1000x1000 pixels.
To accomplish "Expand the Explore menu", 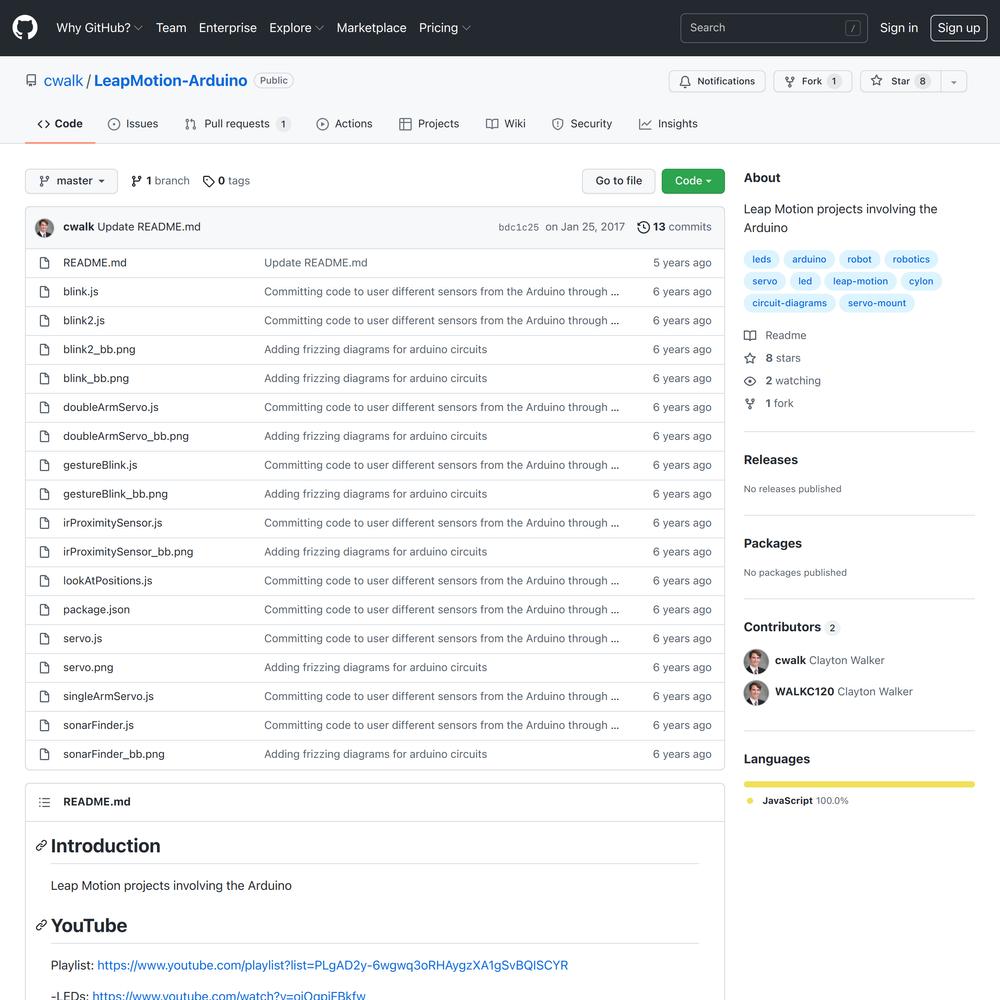I will tap(297, 28).
